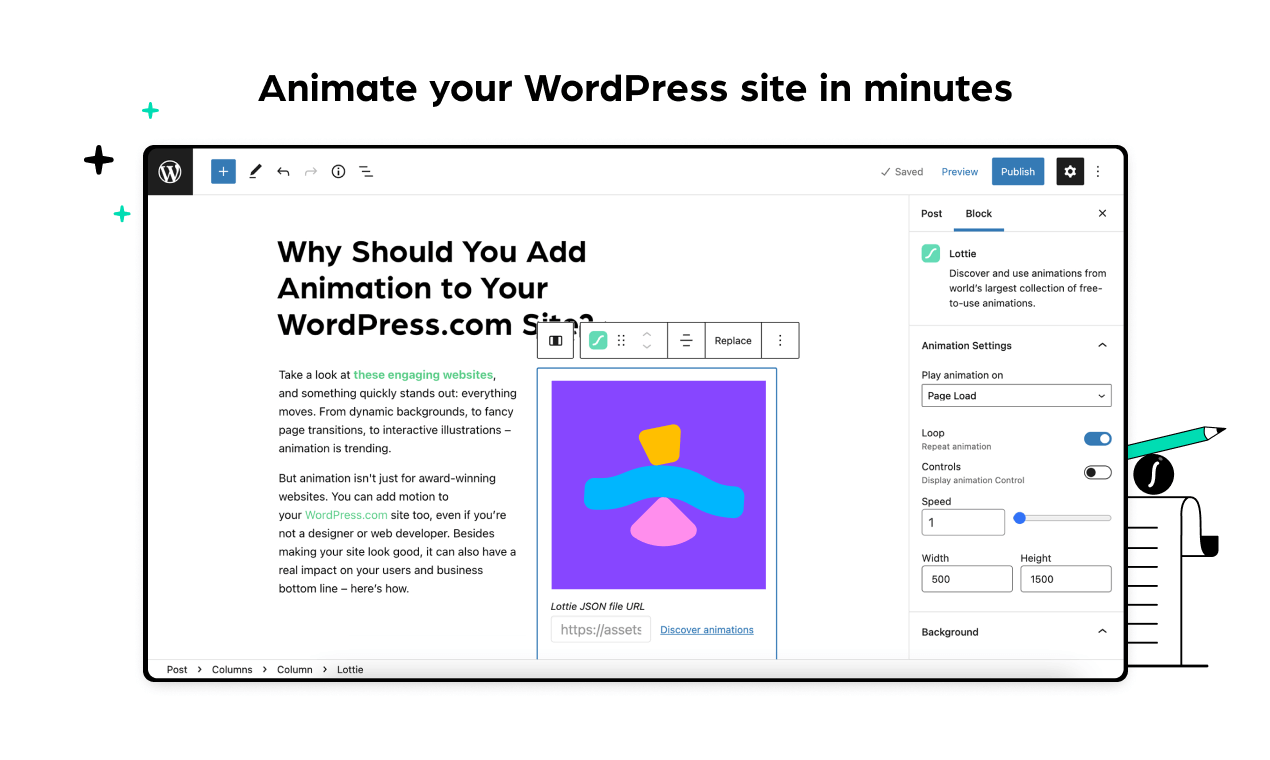Toggle the Loop switch

1098,439
